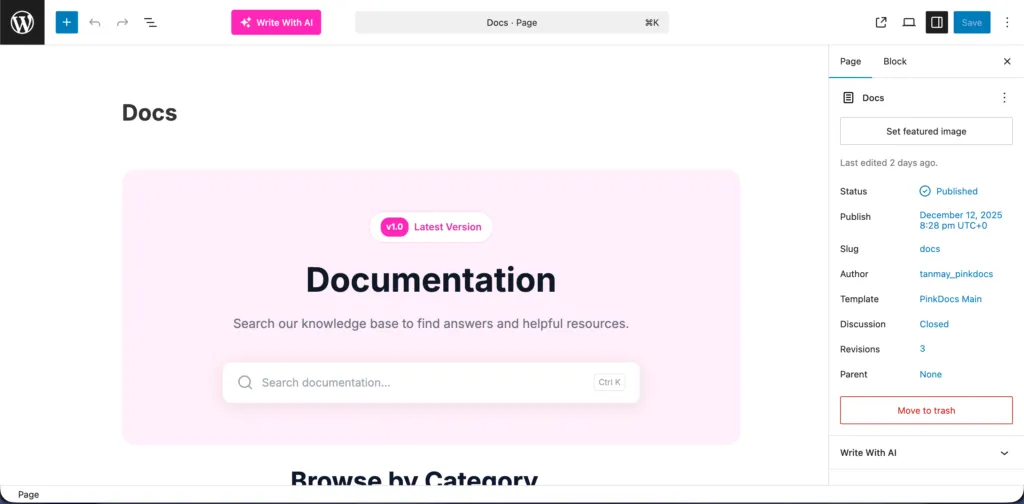Click Set featured image button
Screen dimensions: 1024x504
926,131
